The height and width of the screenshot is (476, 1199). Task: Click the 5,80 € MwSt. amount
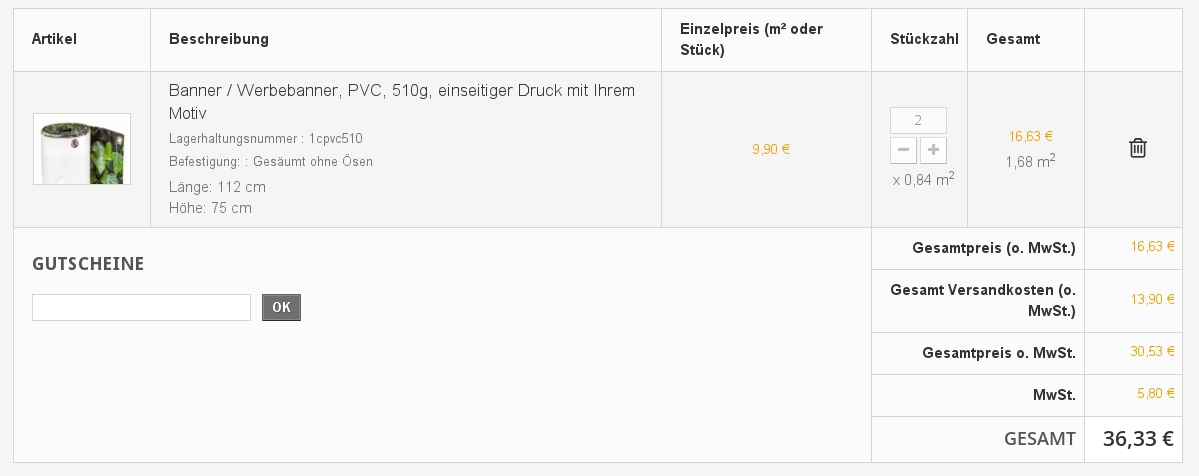1156,393
